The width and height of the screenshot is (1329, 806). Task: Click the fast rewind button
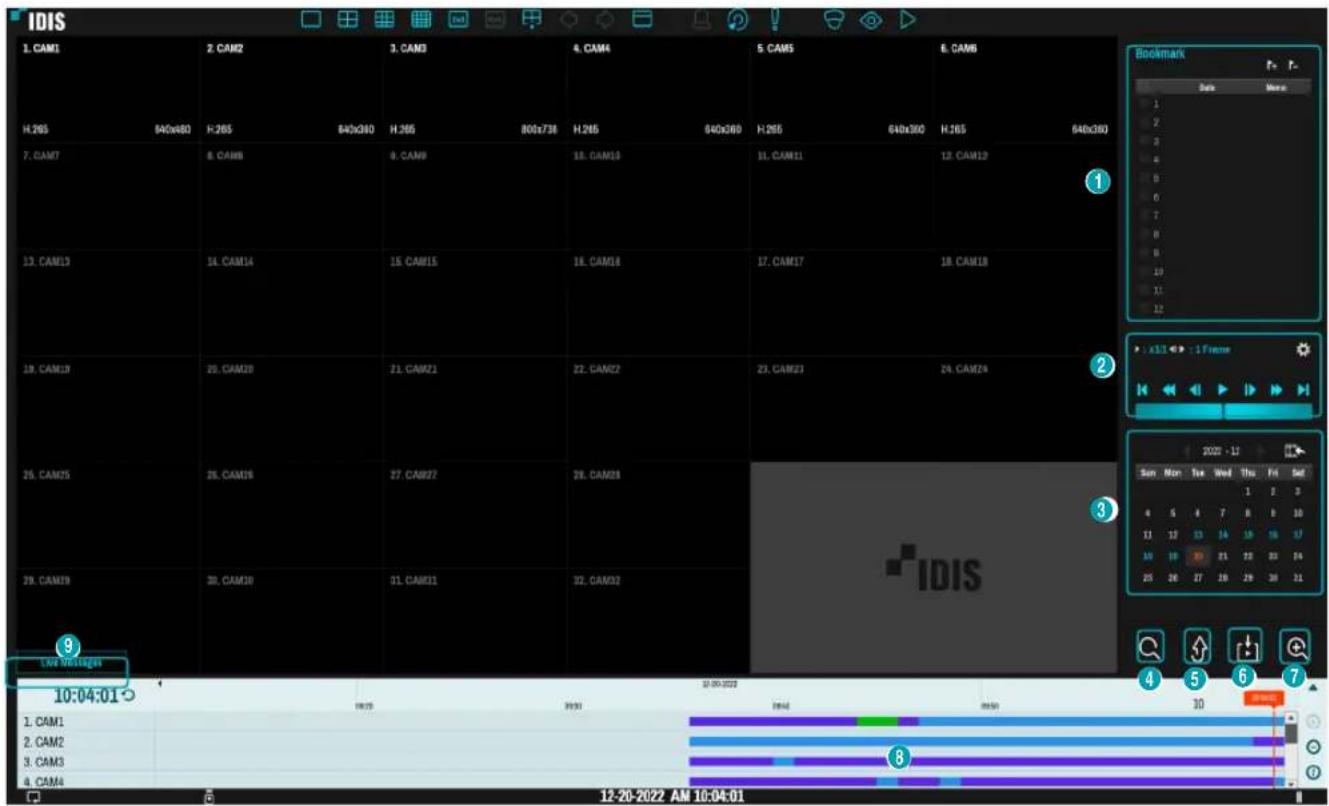coord(1168,390)
